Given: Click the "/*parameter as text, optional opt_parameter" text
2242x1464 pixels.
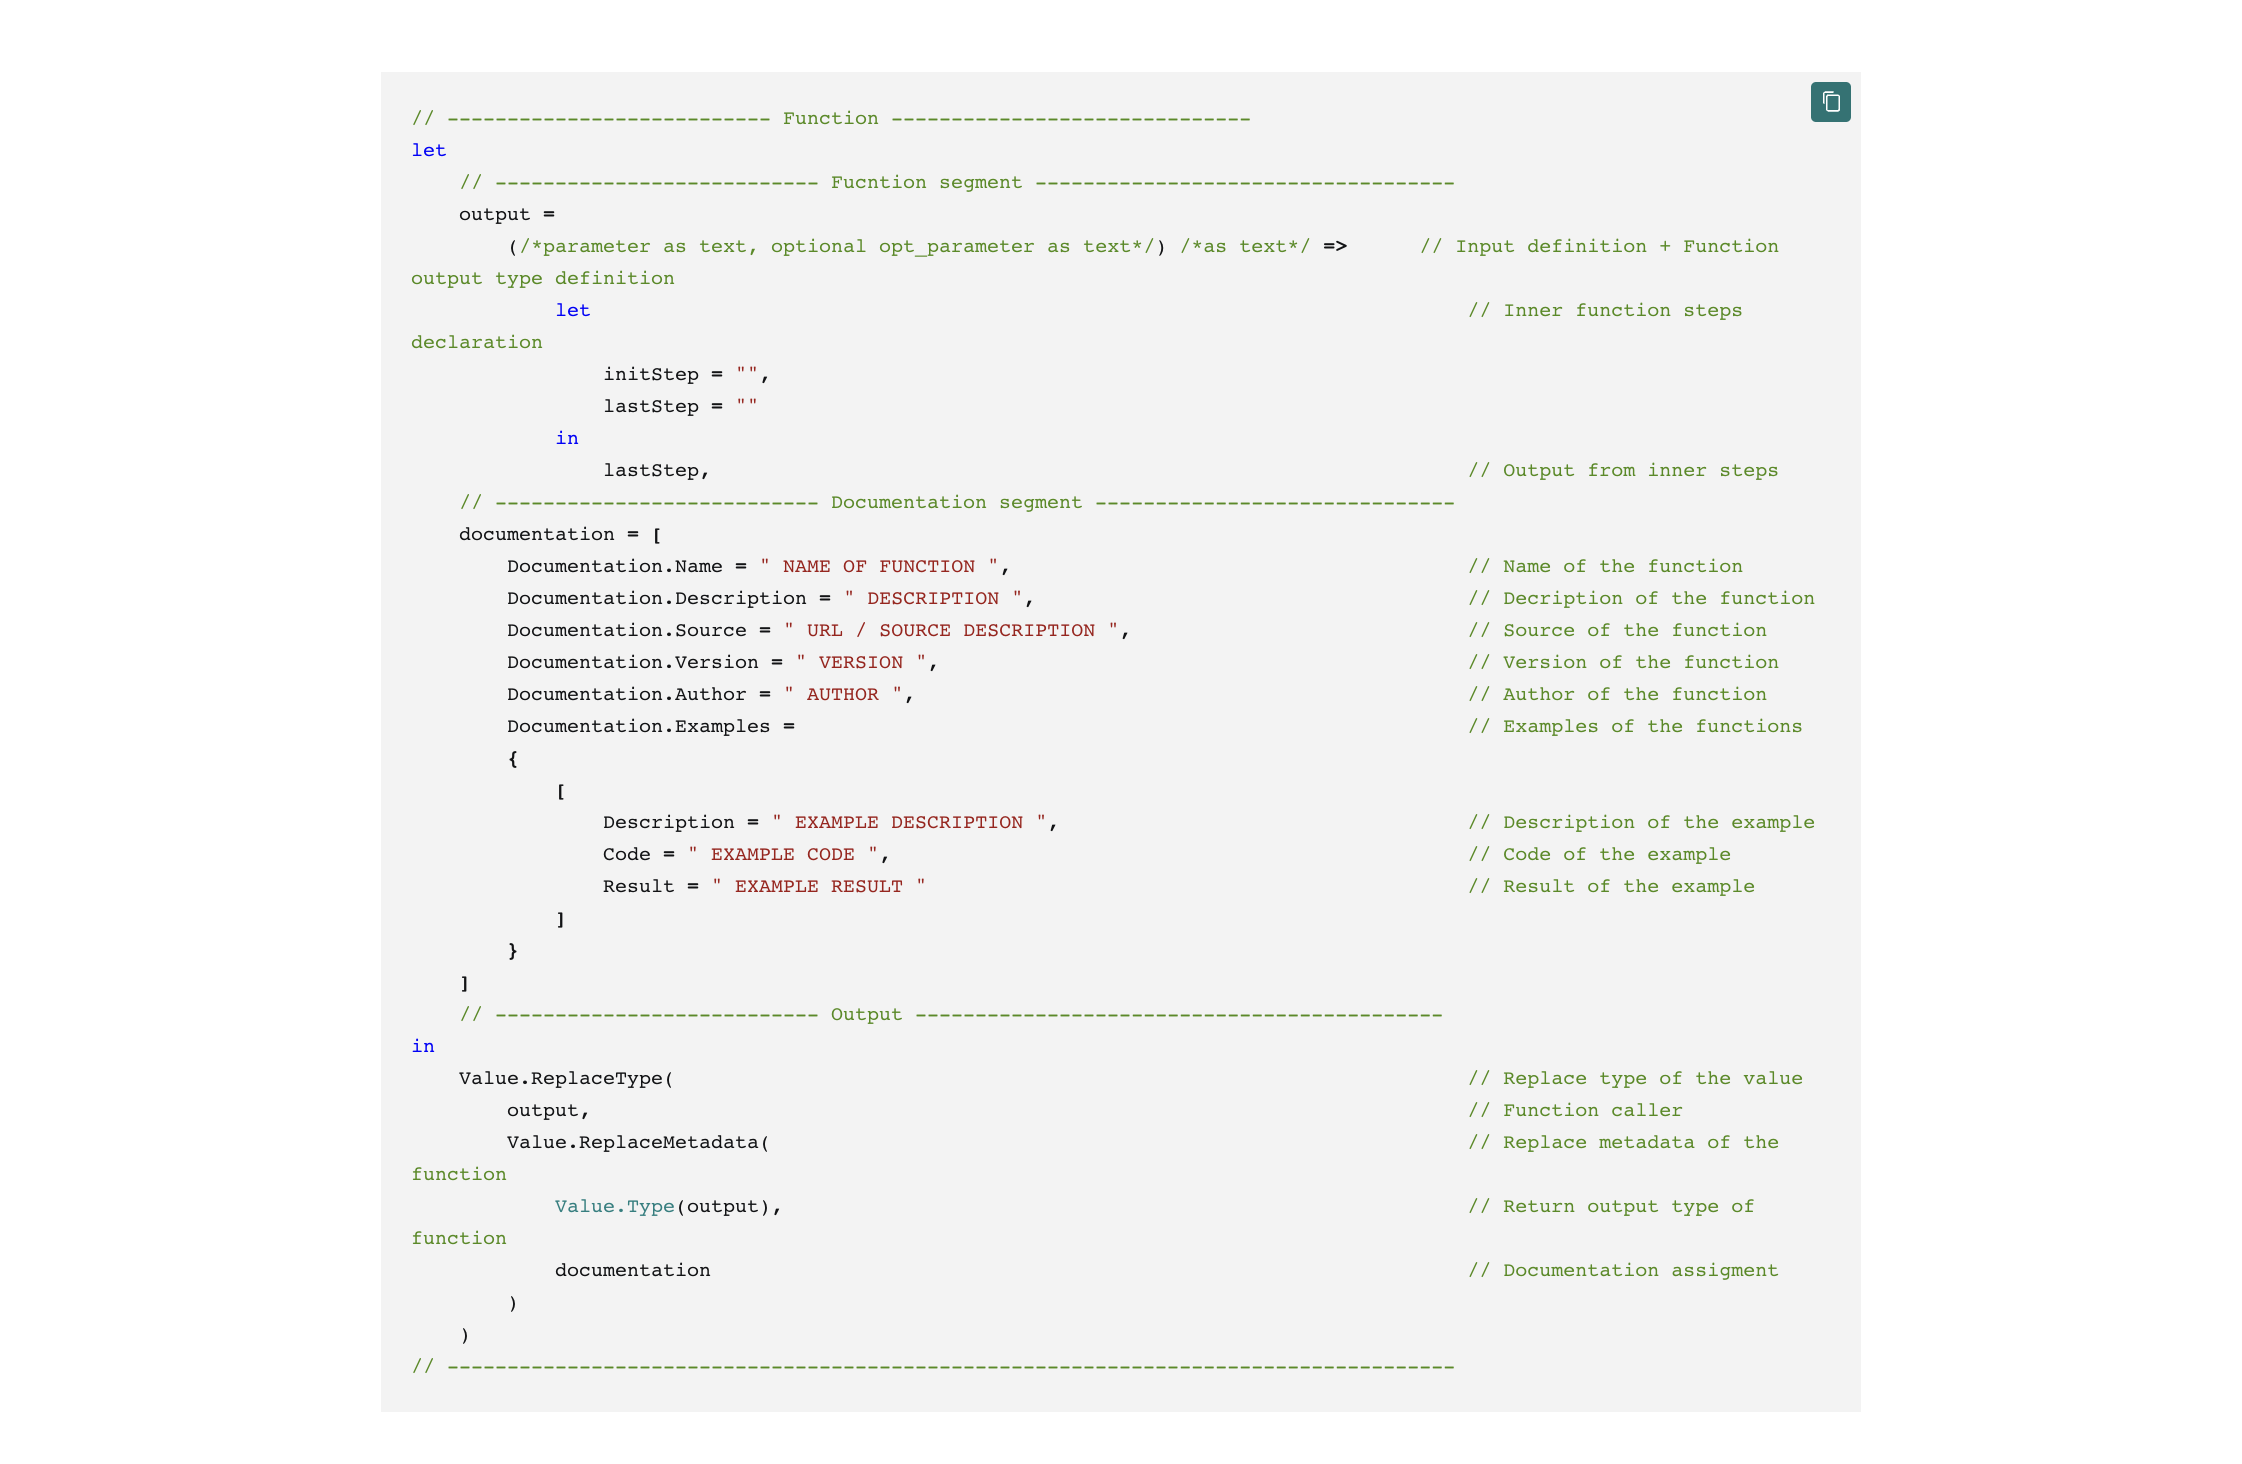Looking at the screenshot, I should pyautogui.click(x=777, y=246).
